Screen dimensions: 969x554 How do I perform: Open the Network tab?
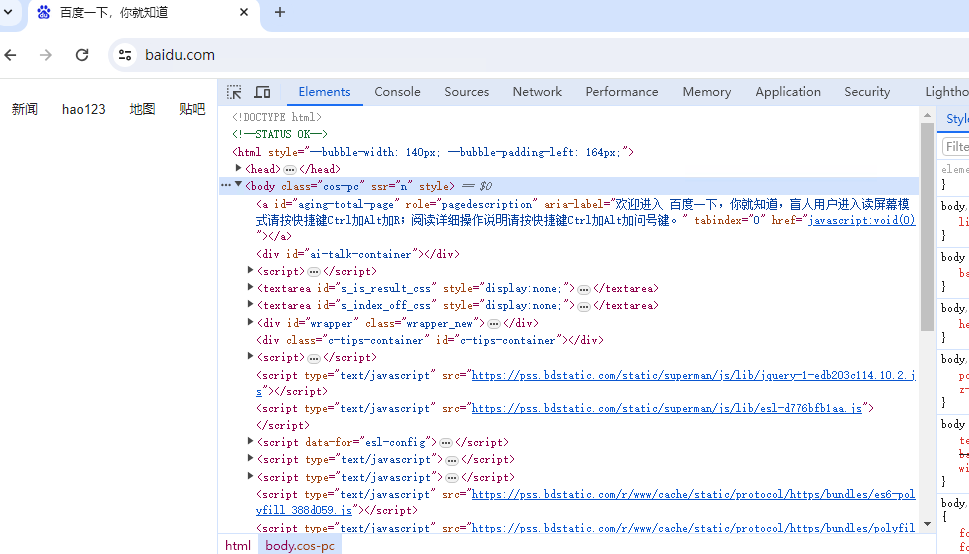537,92
